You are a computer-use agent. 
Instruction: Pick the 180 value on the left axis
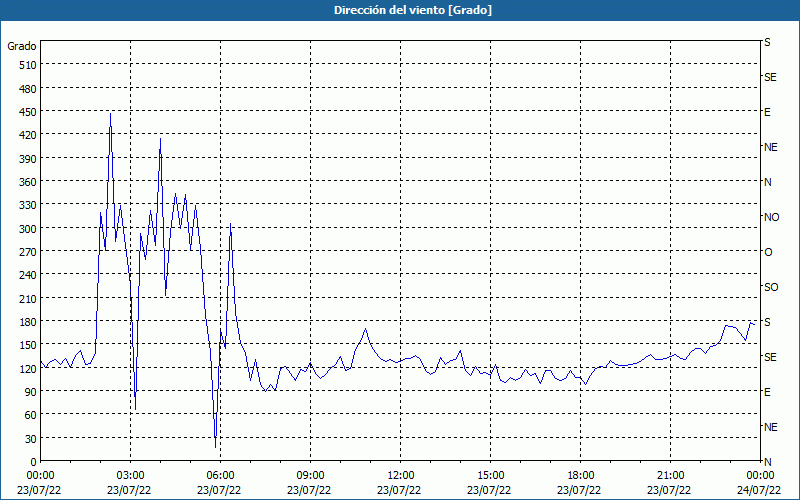tap(28, 322)
